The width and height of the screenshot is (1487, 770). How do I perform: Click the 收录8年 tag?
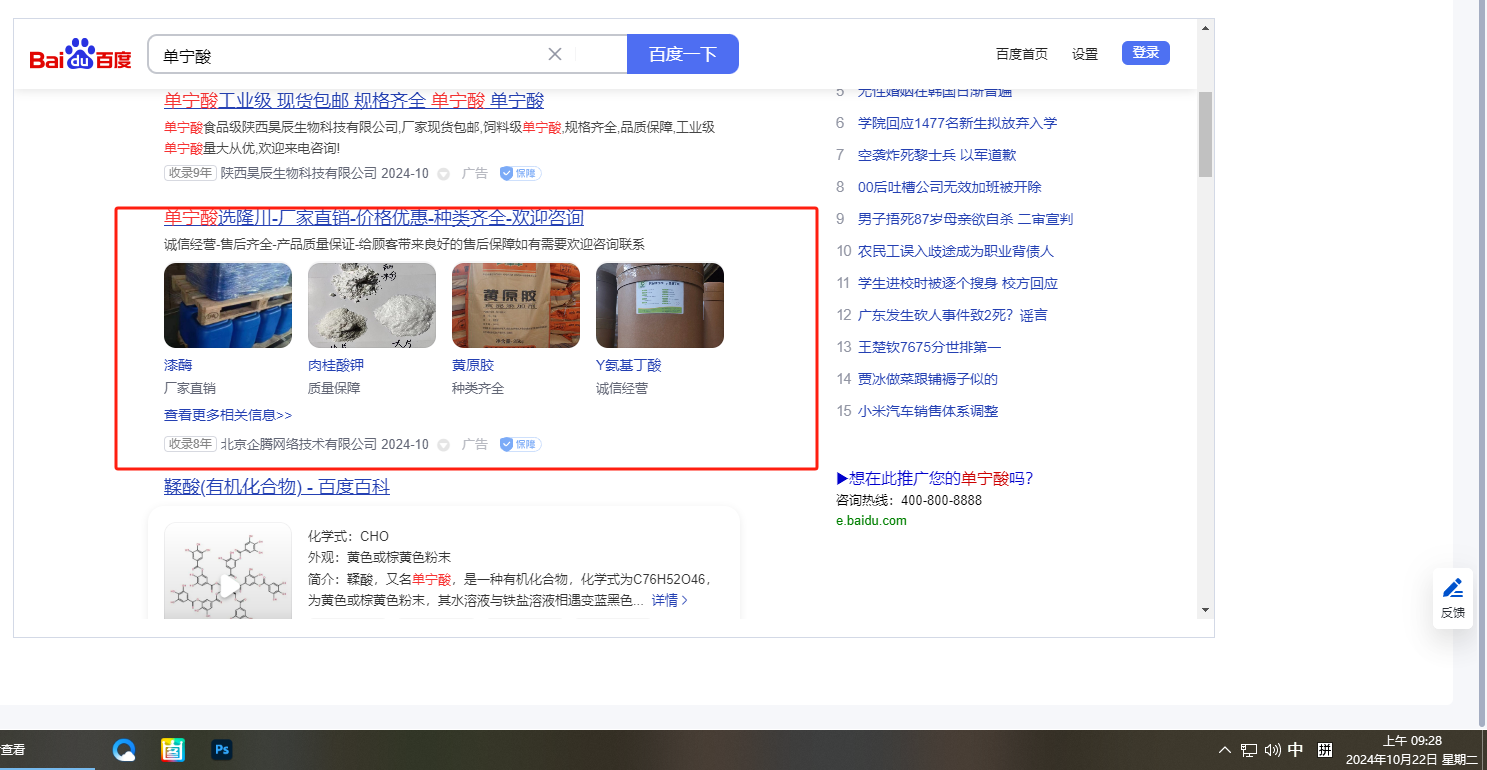point(190,444)
